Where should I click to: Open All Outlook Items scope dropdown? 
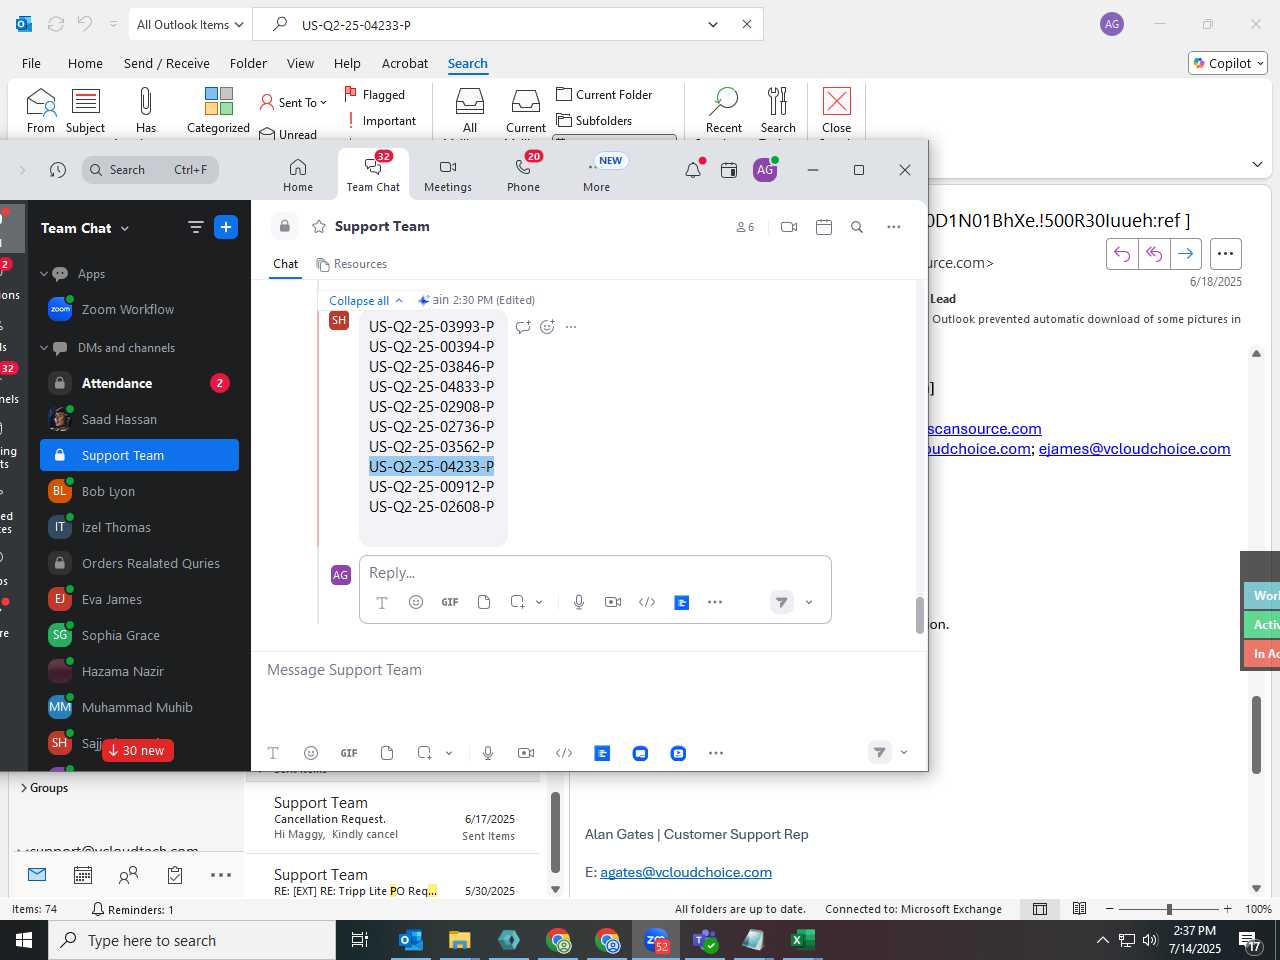coord(189,24)
